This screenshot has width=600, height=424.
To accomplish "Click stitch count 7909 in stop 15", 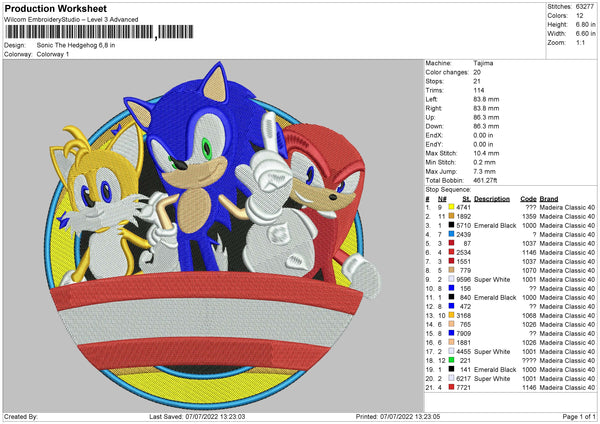I will click(x=463, y=333).
